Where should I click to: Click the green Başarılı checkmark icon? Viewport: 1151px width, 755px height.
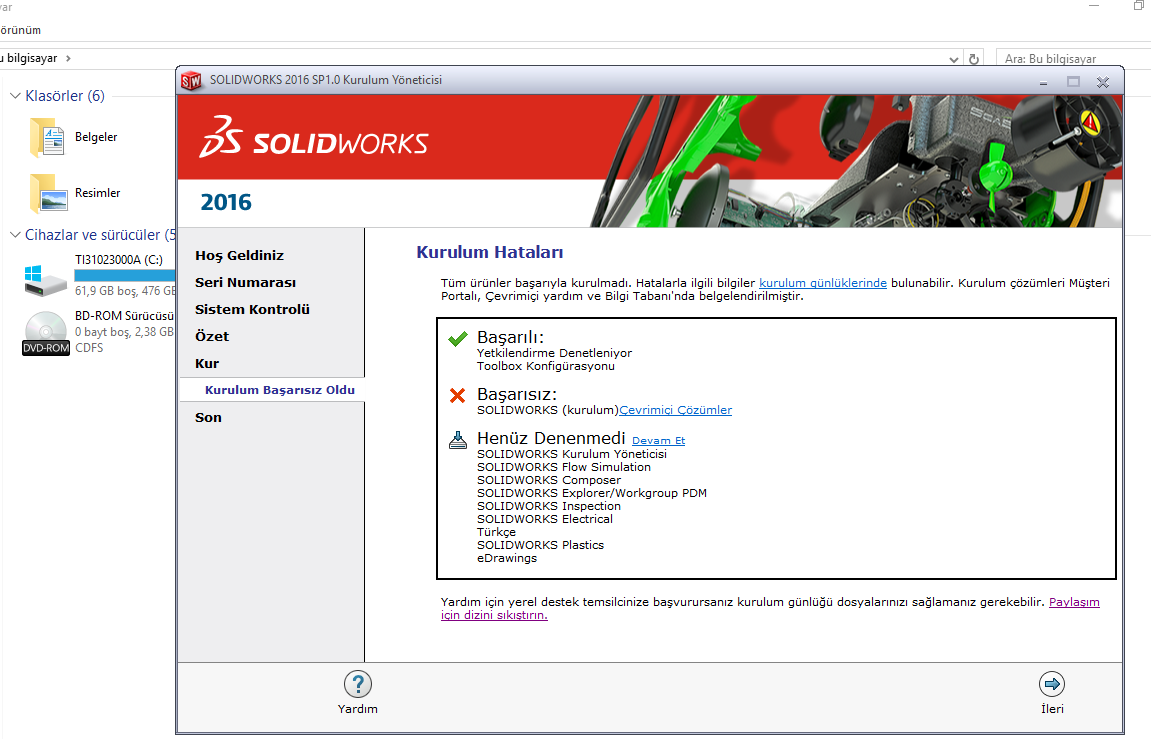[x=457, y=339]
